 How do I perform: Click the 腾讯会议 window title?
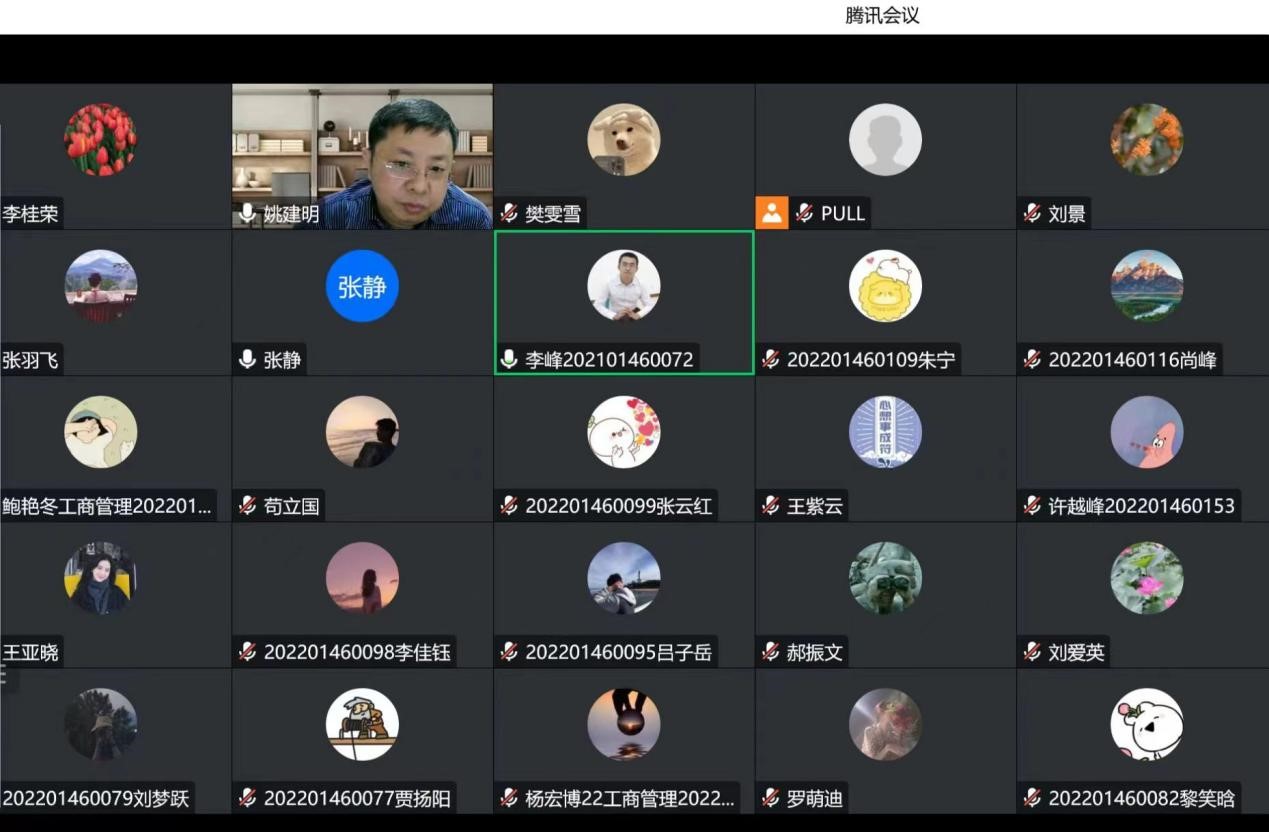pos(881,16)
